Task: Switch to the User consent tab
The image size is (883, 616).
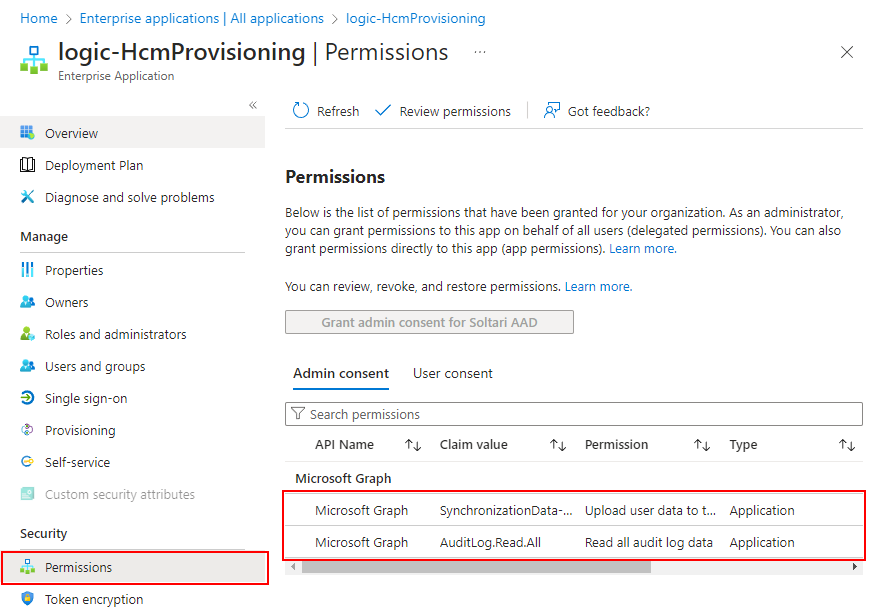Action: tap(452, 373)
